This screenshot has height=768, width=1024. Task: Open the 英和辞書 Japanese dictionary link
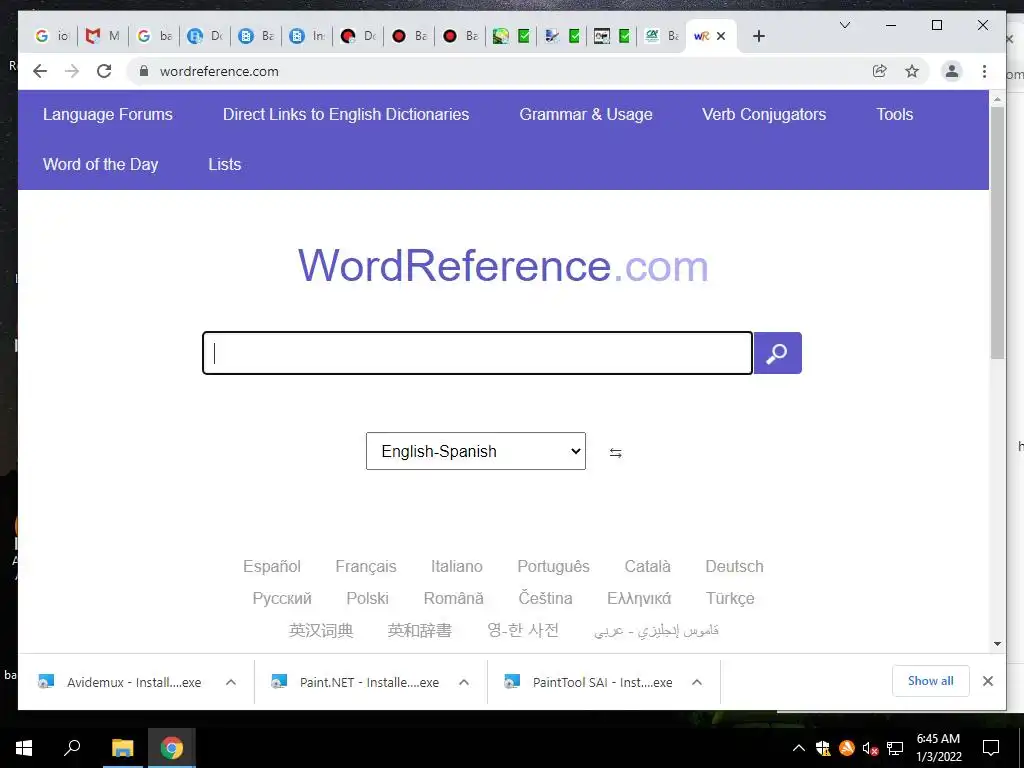(x=420, y=630)
